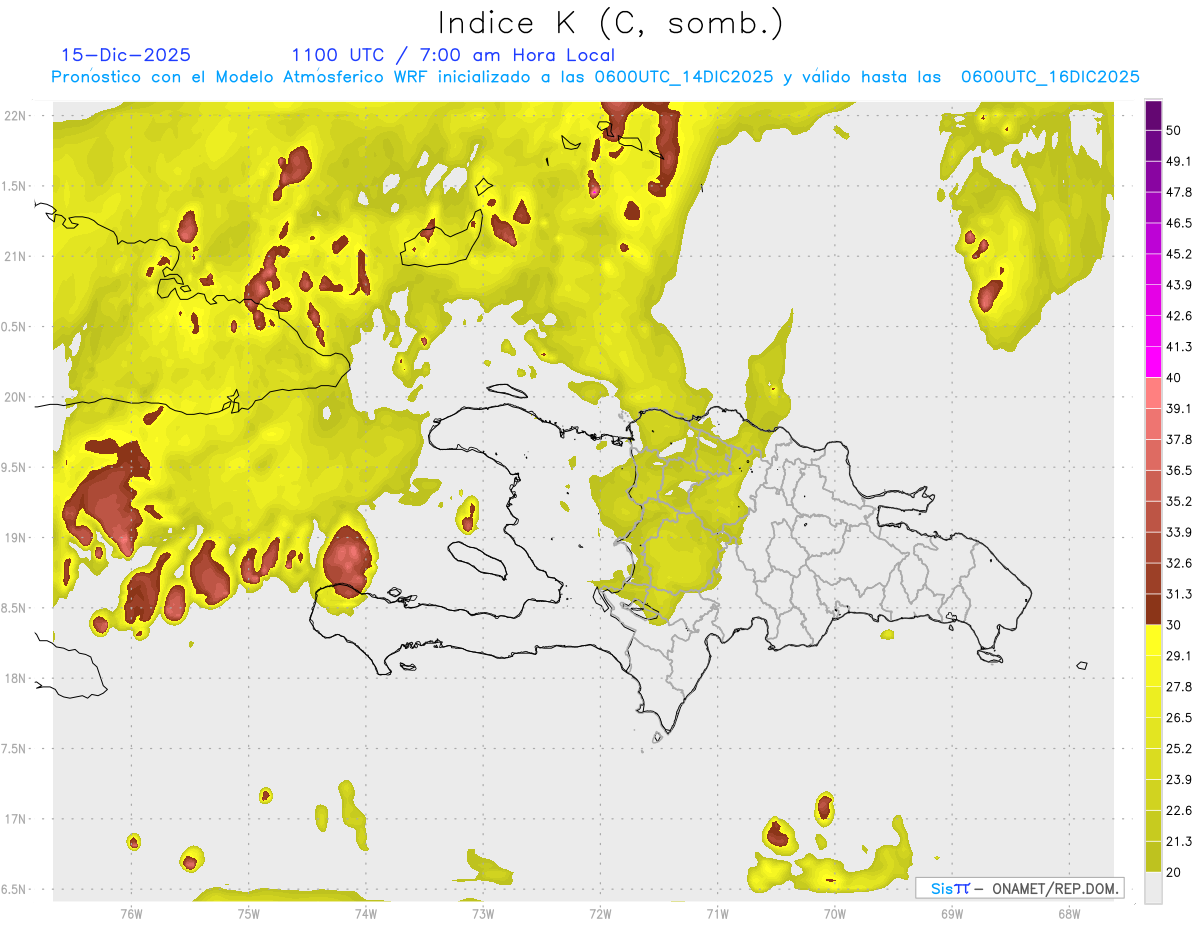Pick the bright yellow swatch between 29.1 and 30
This screenshot has width=1200, height=927.
point(1153,640)
